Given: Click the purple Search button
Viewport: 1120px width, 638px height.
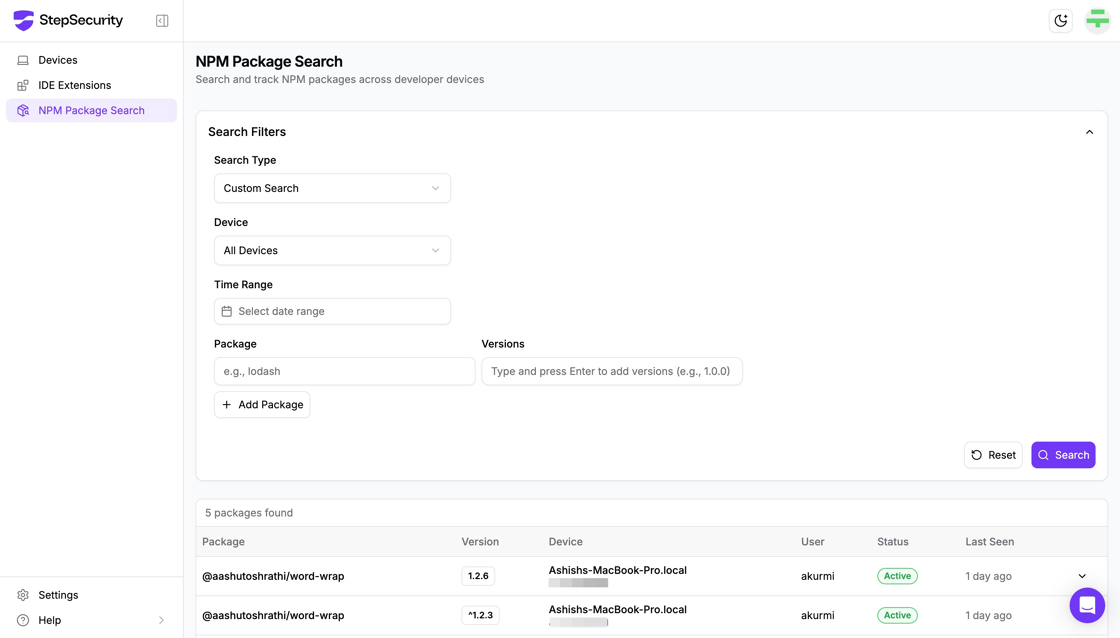Looking at the screenshot, I should 1063,455.
